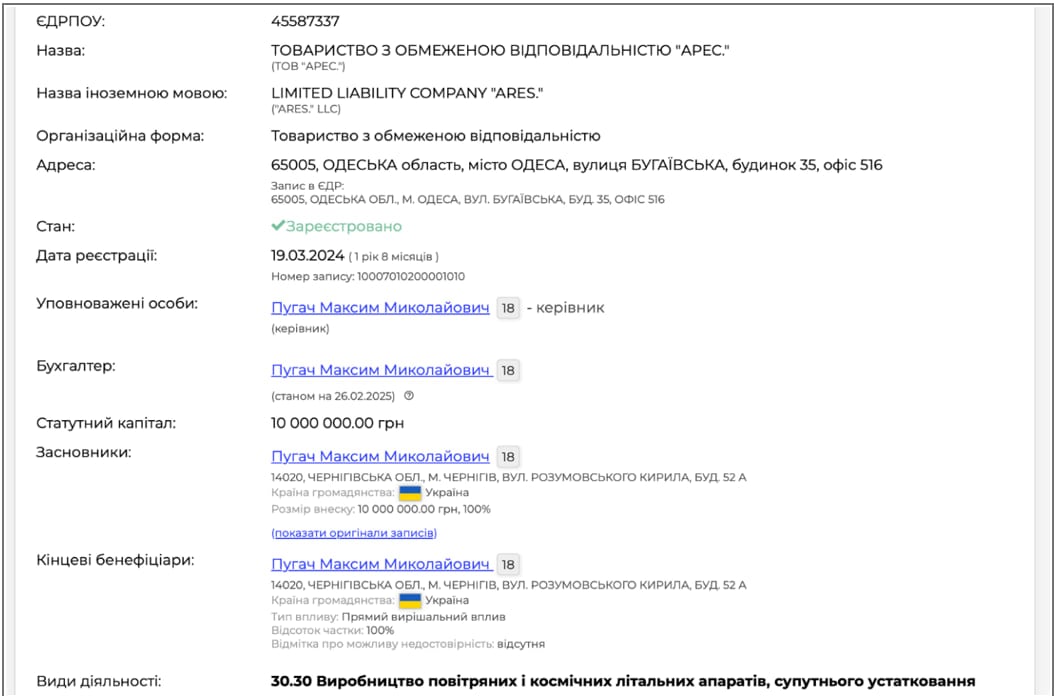Click Ukraine flag icon under Кінцеві бенефіціари
The width and height of the screenshot is (1054, 696).
[x=410, y=600]
